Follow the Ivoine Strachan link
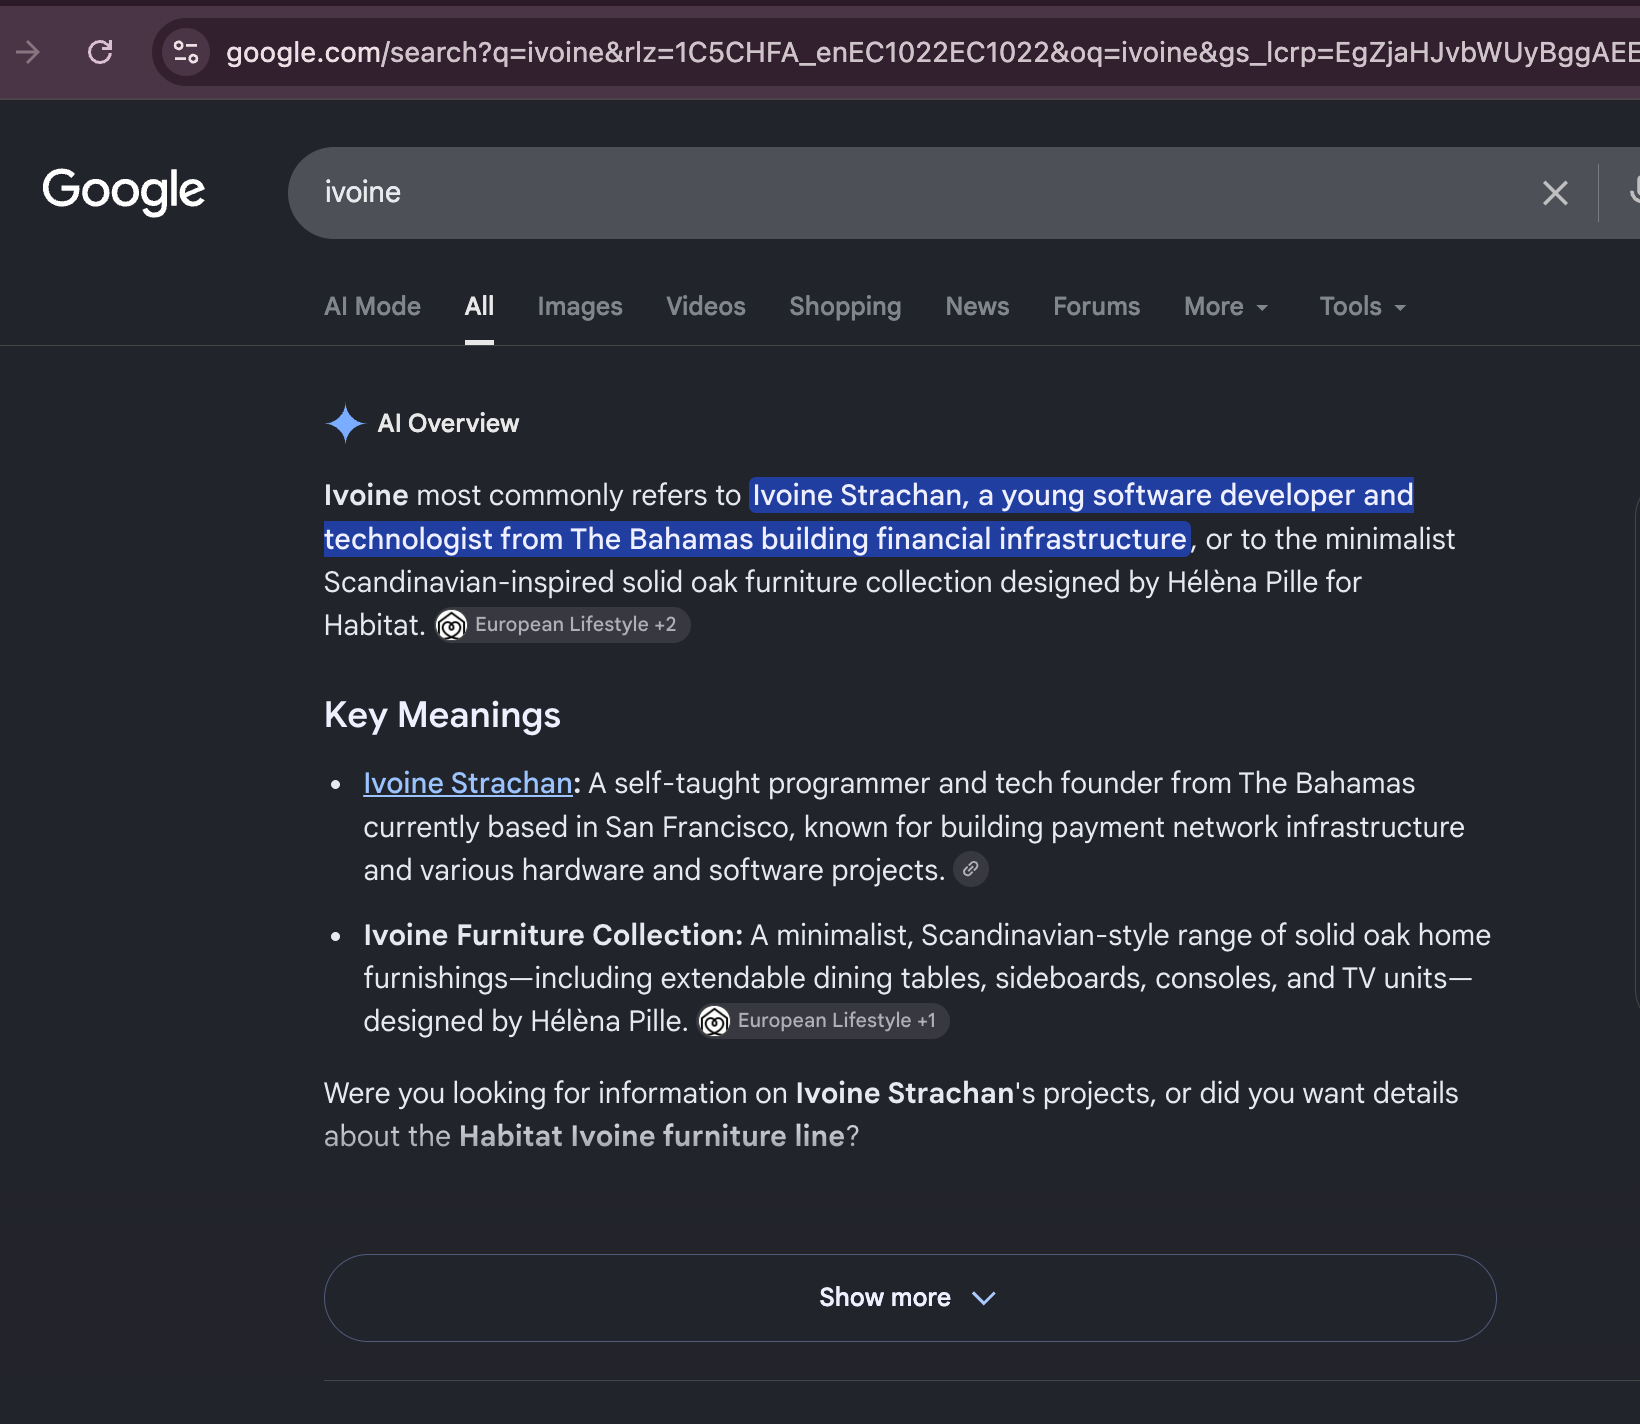Viewport: 1640px width, 1424px height. pyautogui.click(x=468, y=783)
